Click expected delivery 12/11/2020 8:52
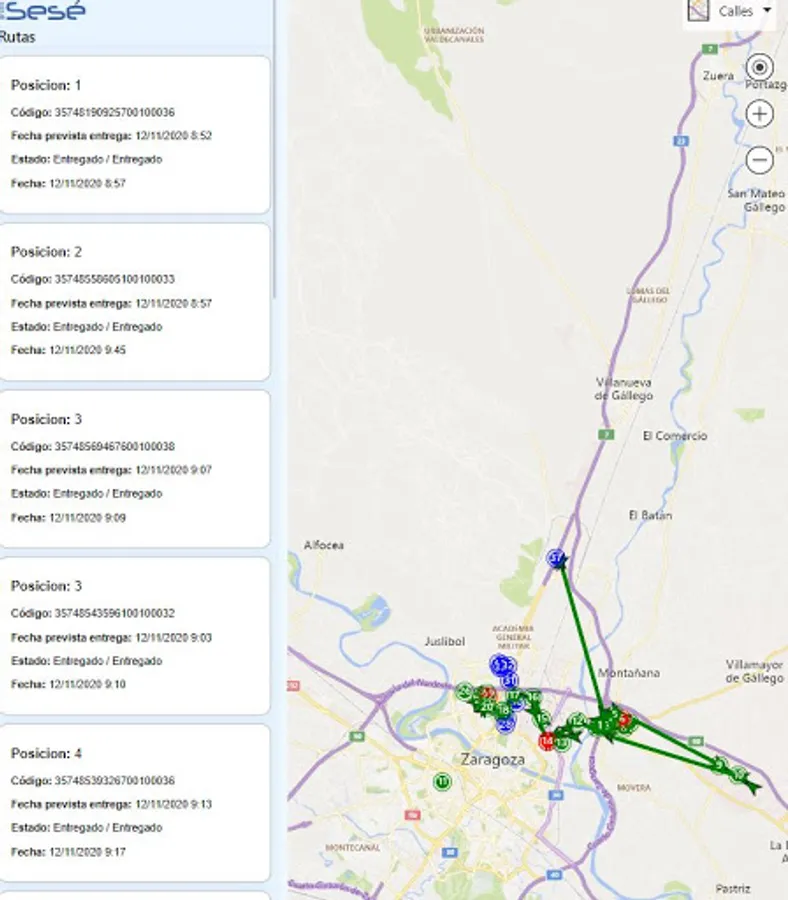 coord(173,136)
